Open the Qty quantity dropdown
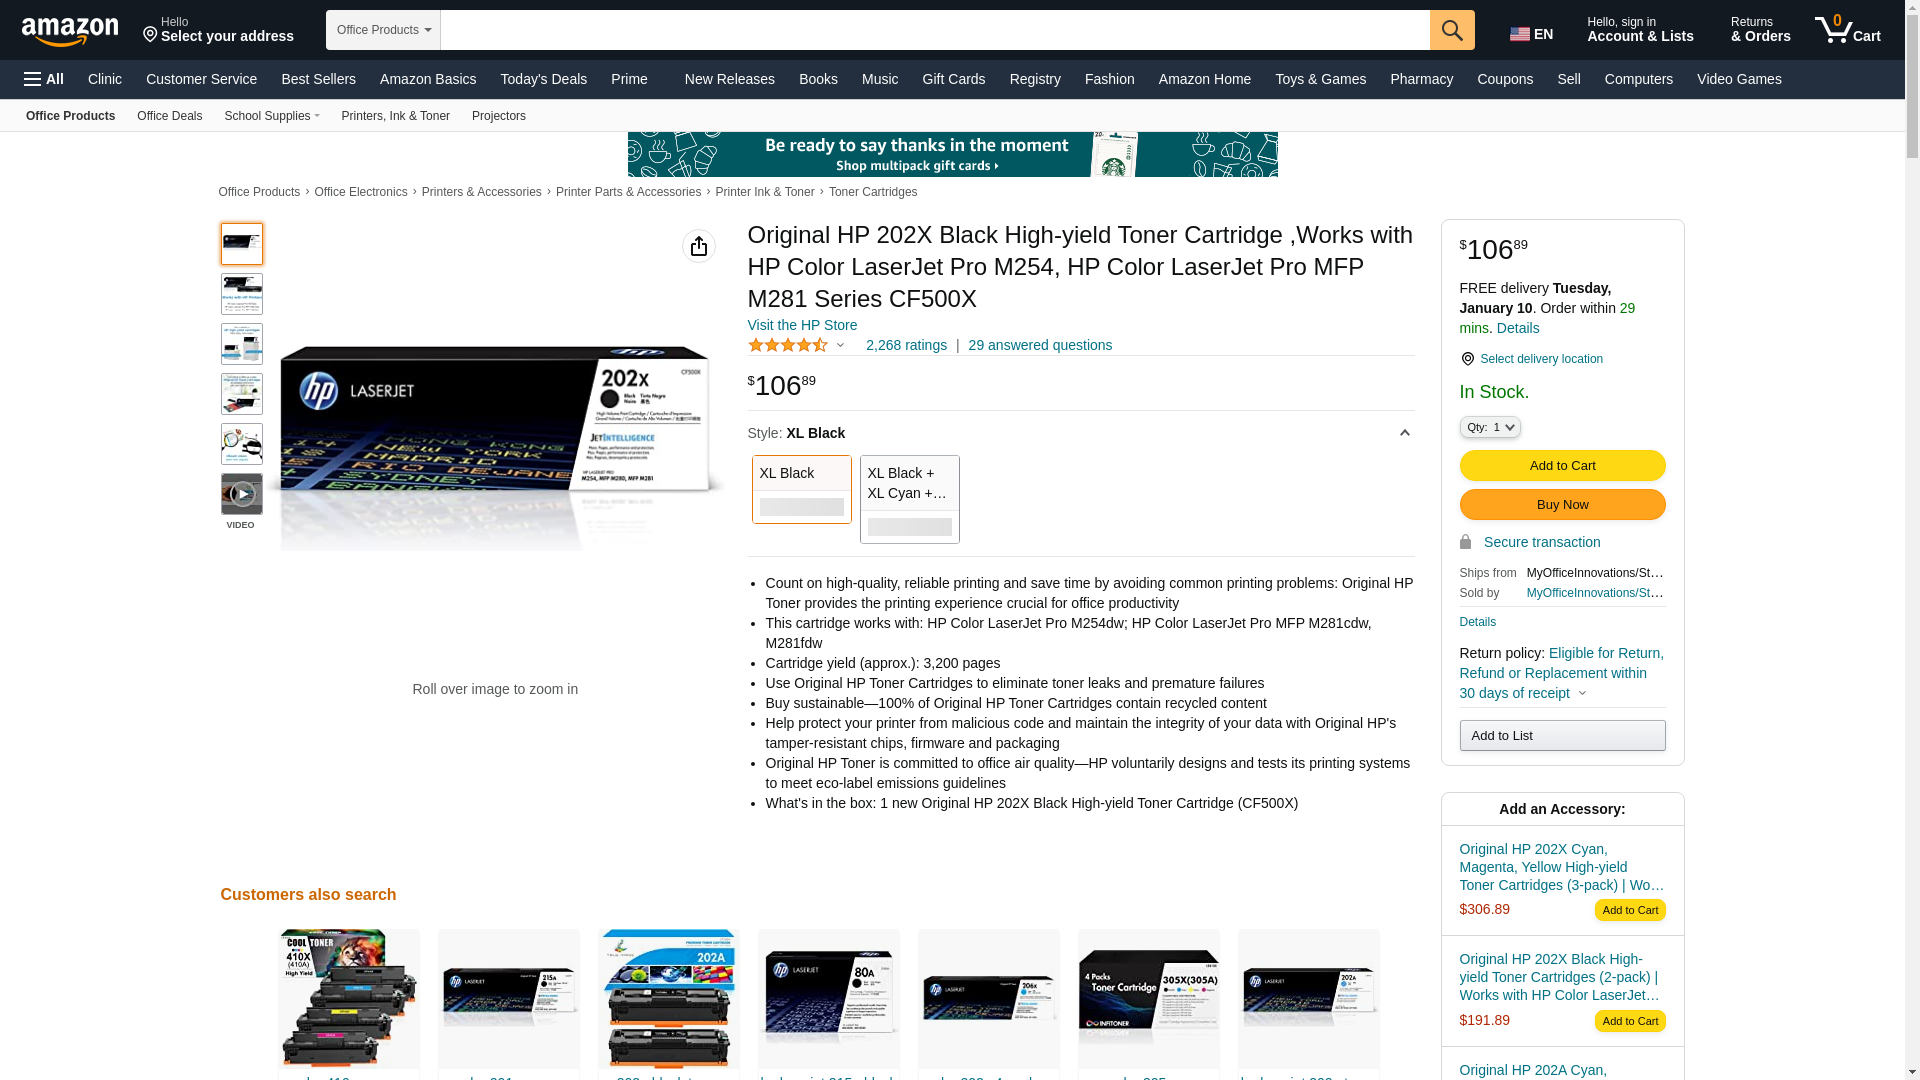The height and width of the screenshot is (1080, 1920). pos(1489,427)
